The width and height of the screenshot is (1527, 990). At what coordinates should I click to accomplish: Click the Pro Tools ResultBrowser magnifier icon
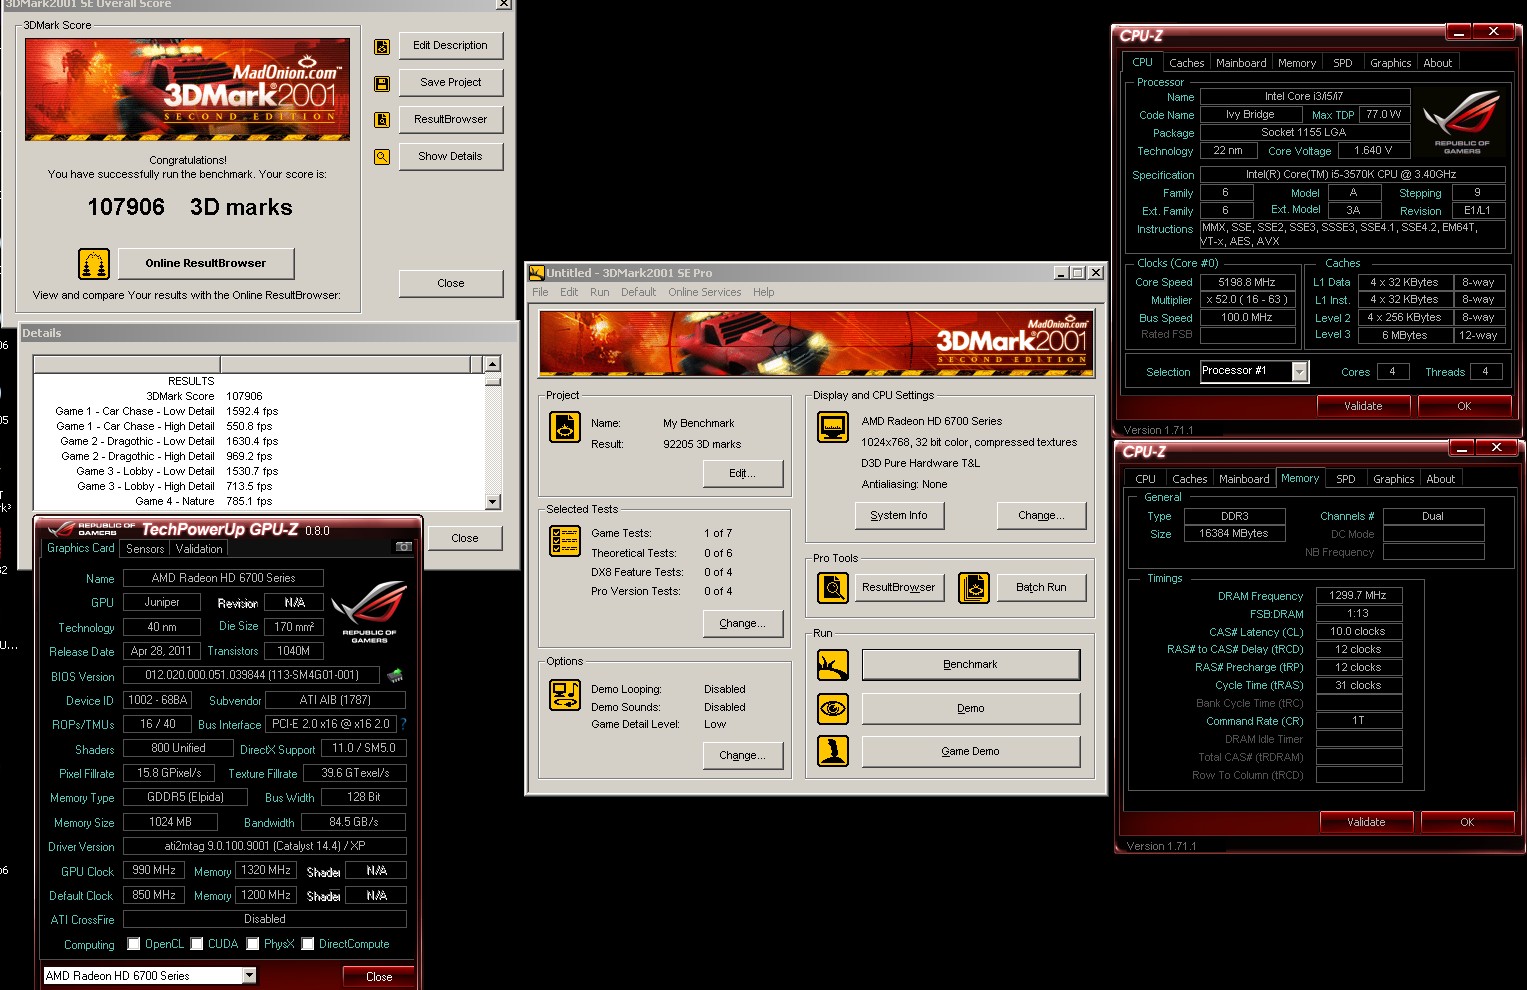[833, 588]
